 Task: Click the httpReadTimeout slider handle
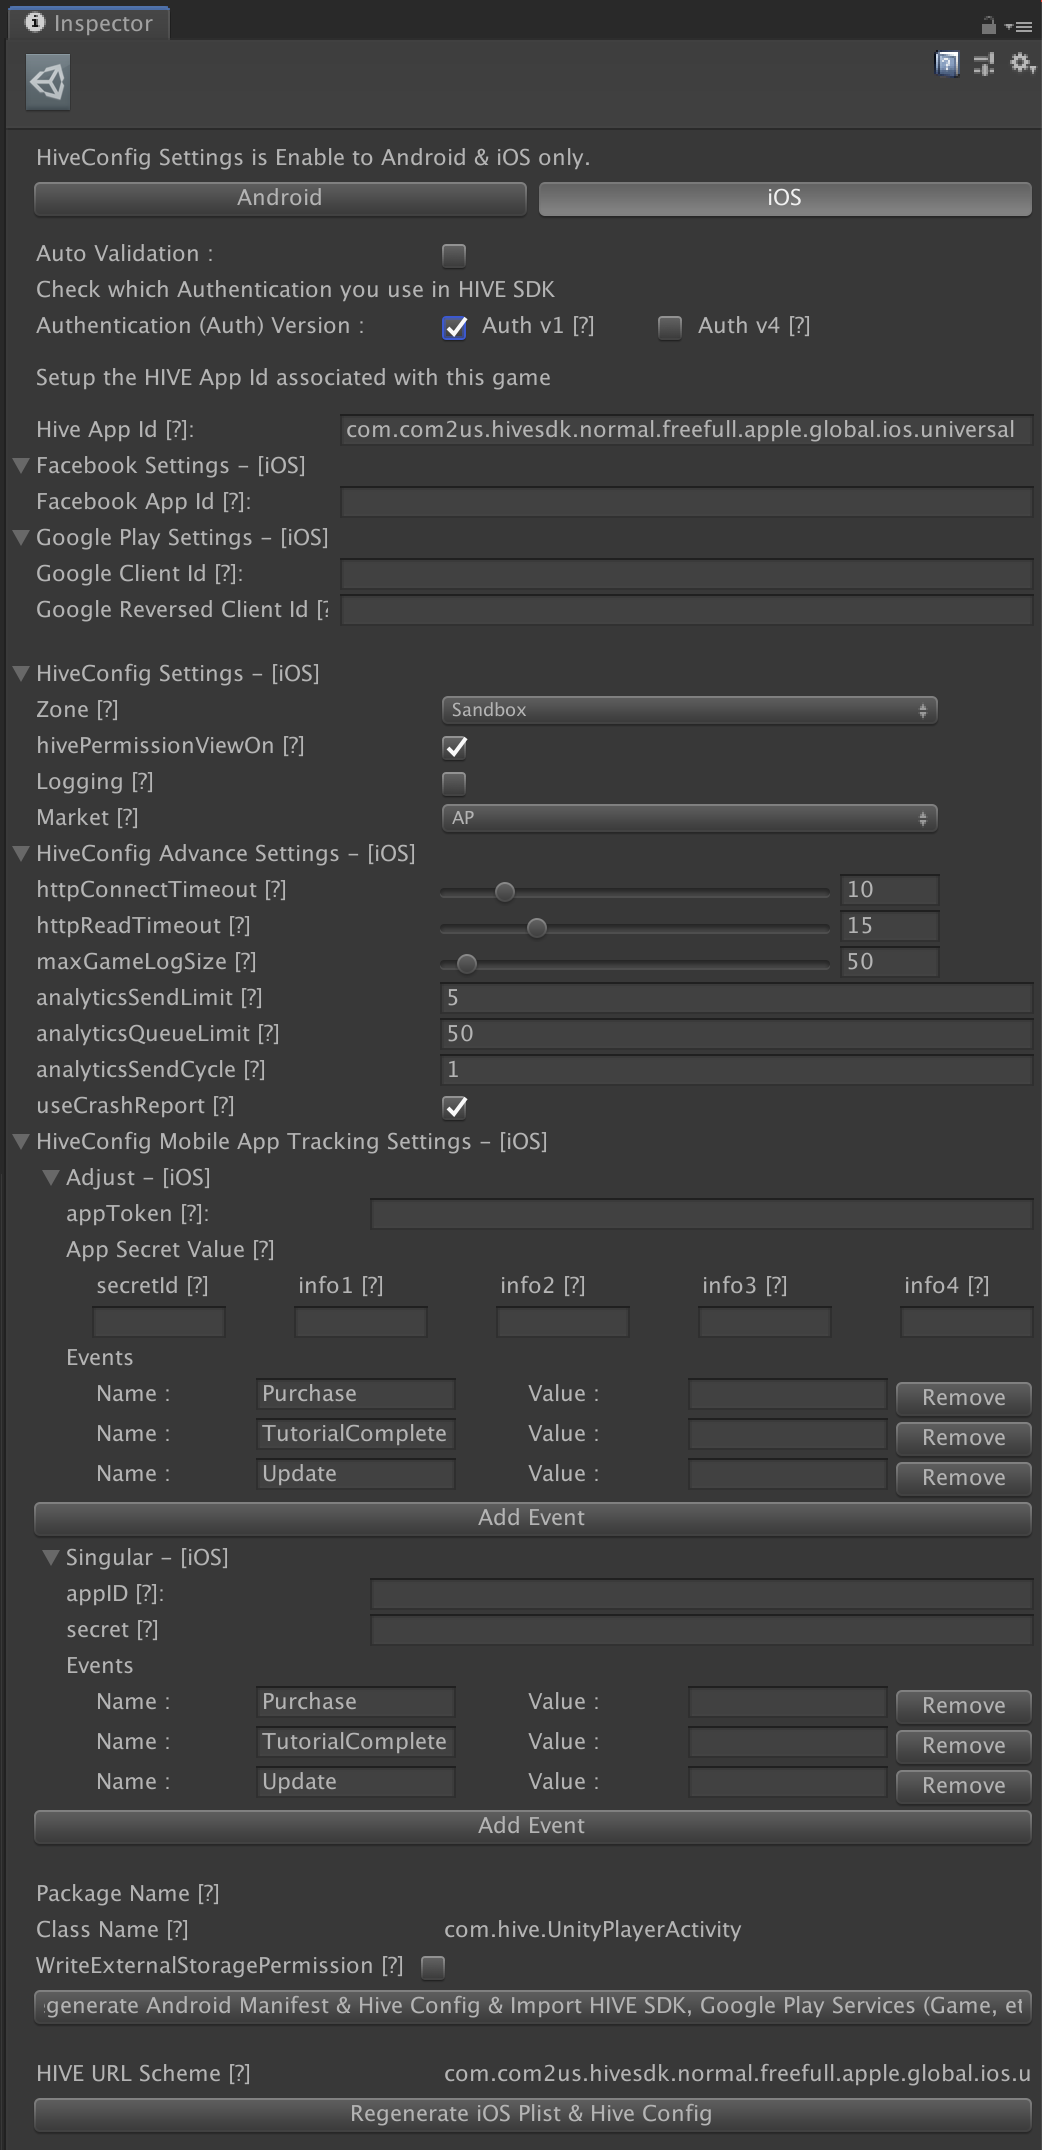click(537, 927)
